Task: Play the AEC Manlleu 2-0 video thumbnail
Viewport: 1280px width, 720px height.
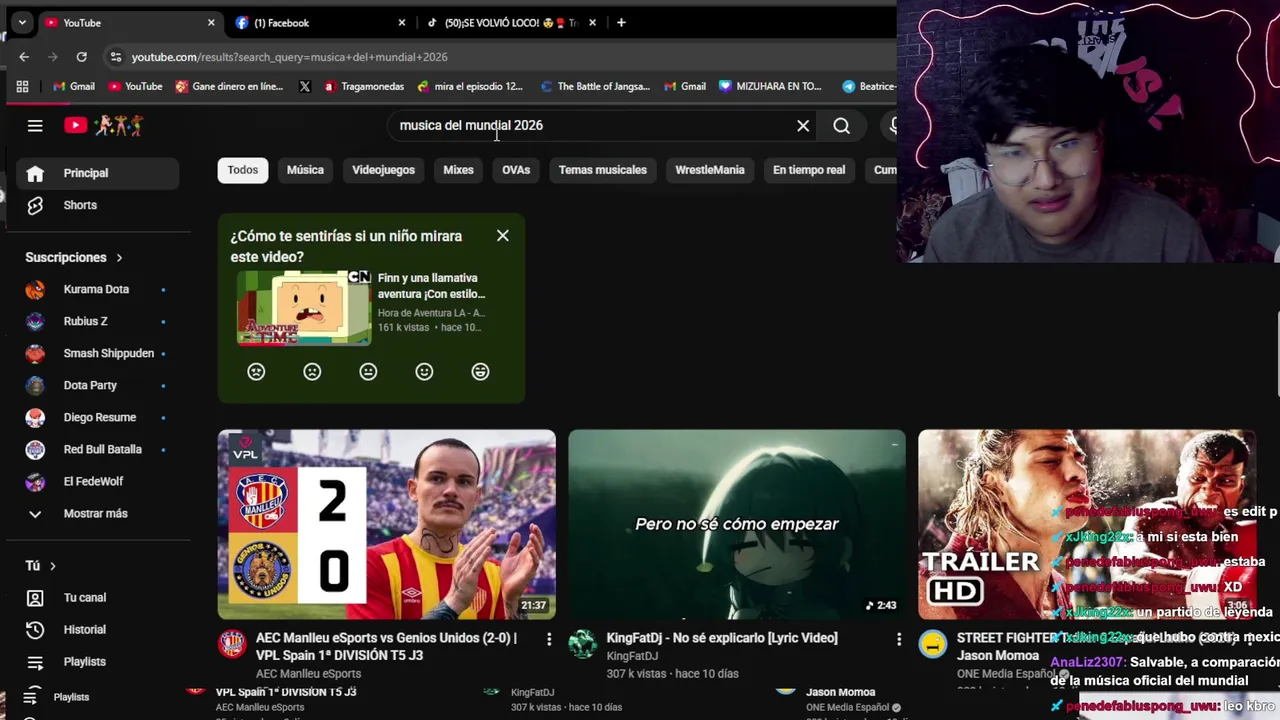Action: click(387, 524)
